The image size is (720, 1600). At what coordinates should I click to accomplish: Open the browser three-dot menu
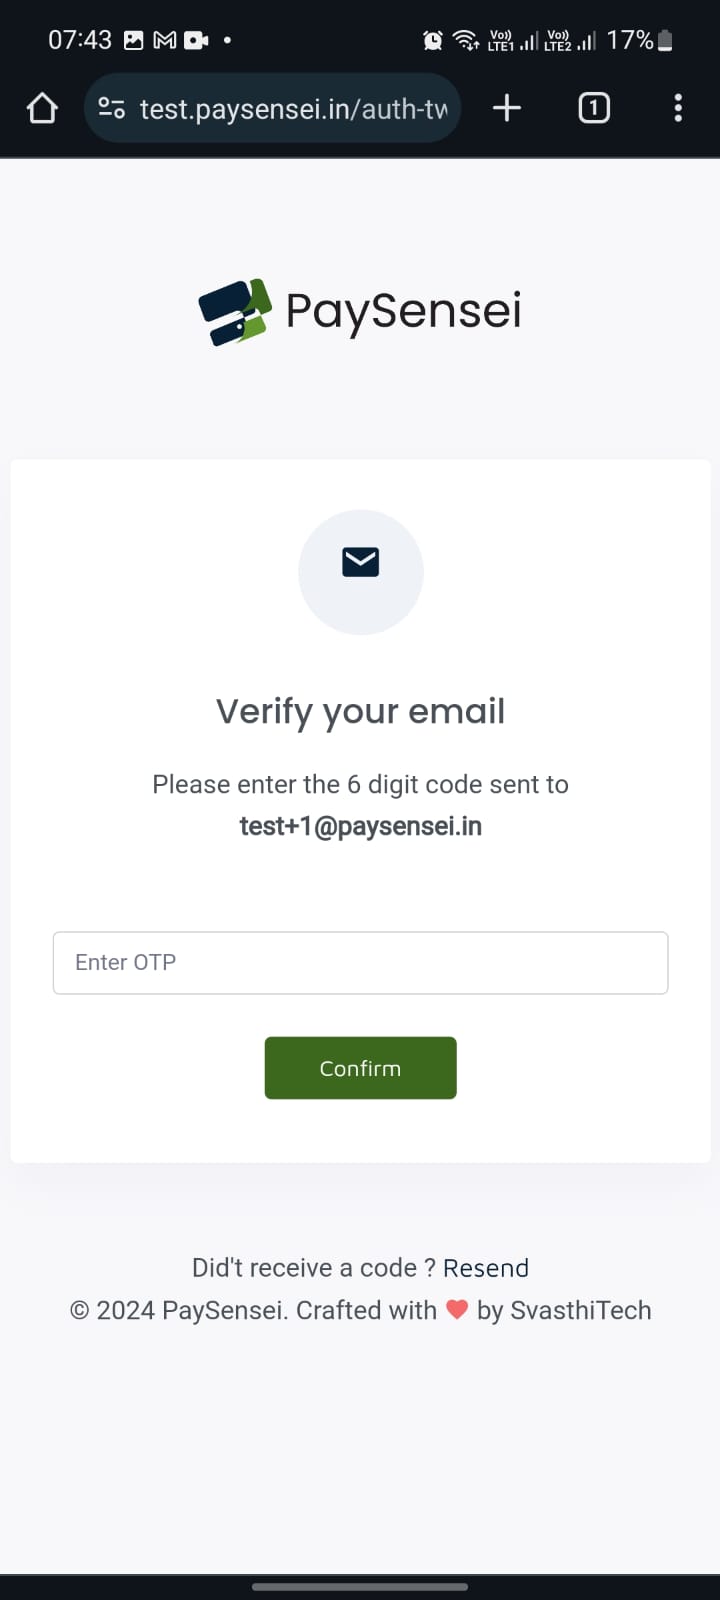pyautogui.click(x=678, y=108)
